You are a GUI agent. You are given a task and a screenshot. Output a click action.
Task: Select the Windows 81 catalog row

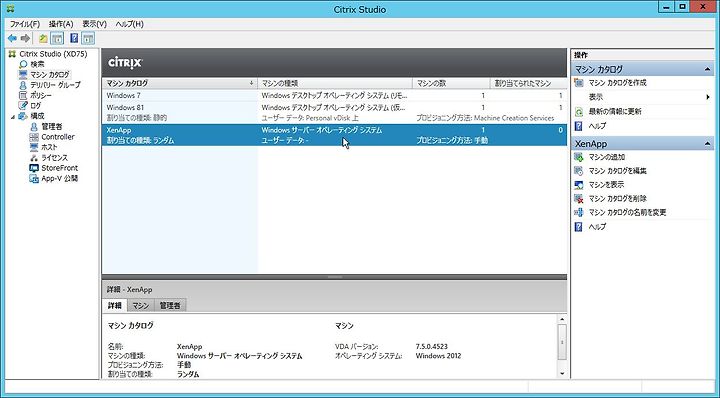[x=334, y=112]
